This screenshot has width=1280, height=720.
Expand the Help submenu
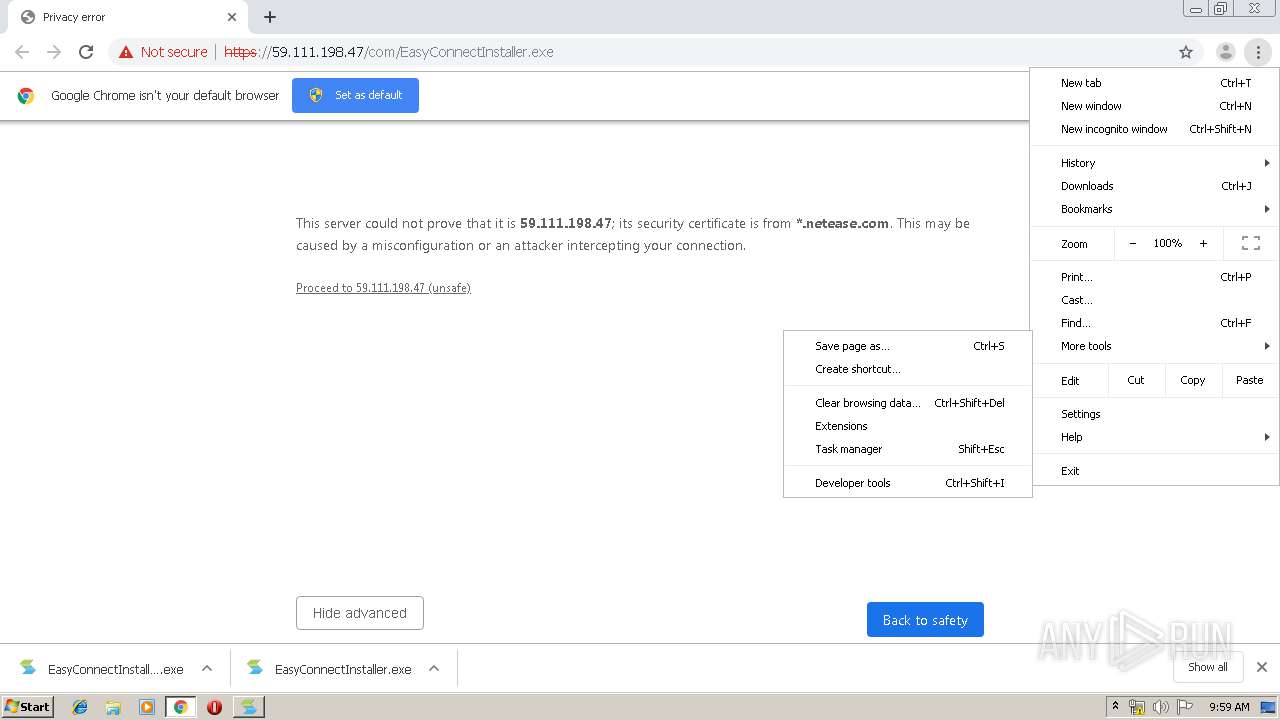pyautogui.click(x=1155, y=437)
